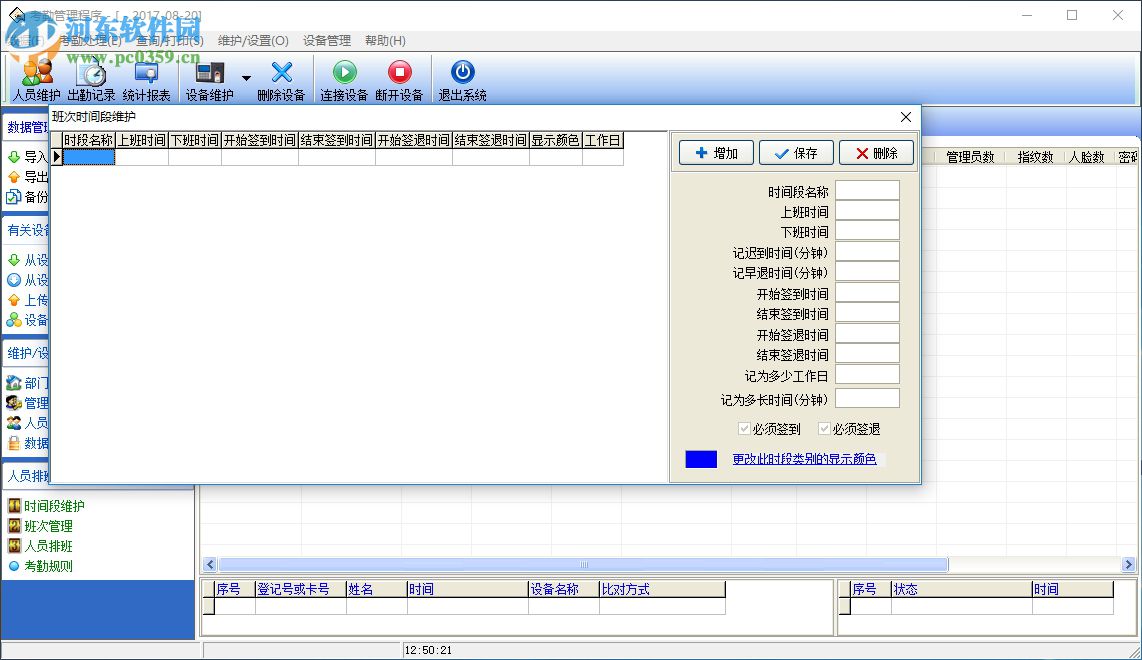Open 出勤记录 from the toolbar
The width and height of the screenshot is (1142, 660).
coord(92,80)
